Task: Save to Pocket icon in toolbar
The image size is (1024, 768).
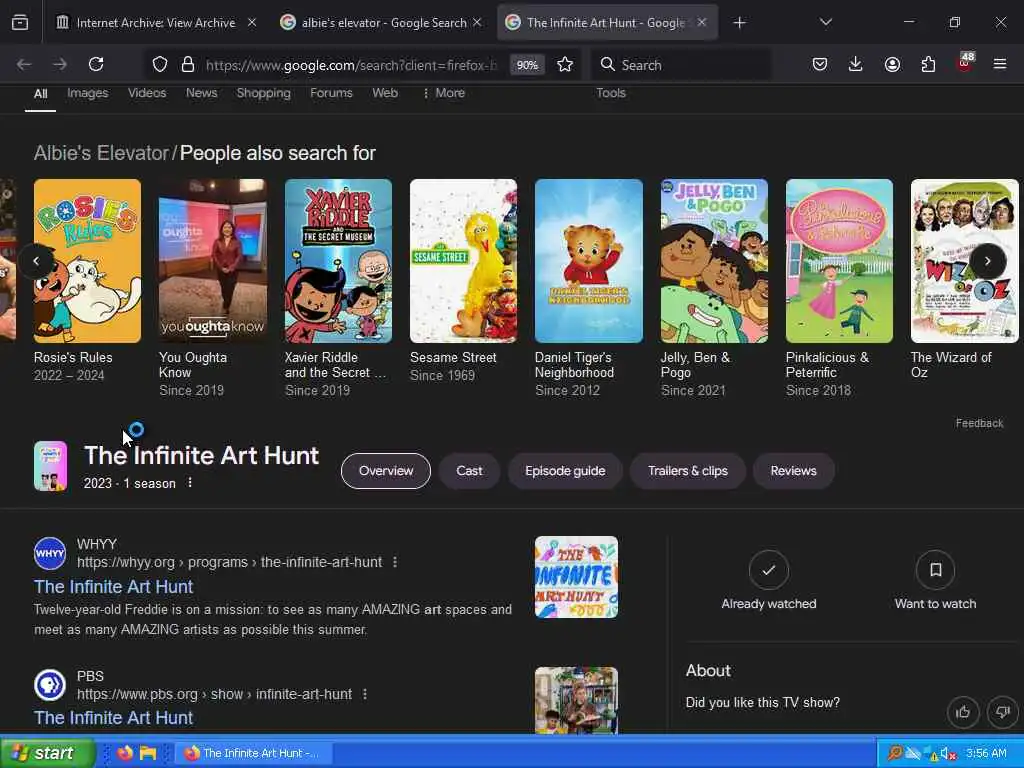Action: 820,64
